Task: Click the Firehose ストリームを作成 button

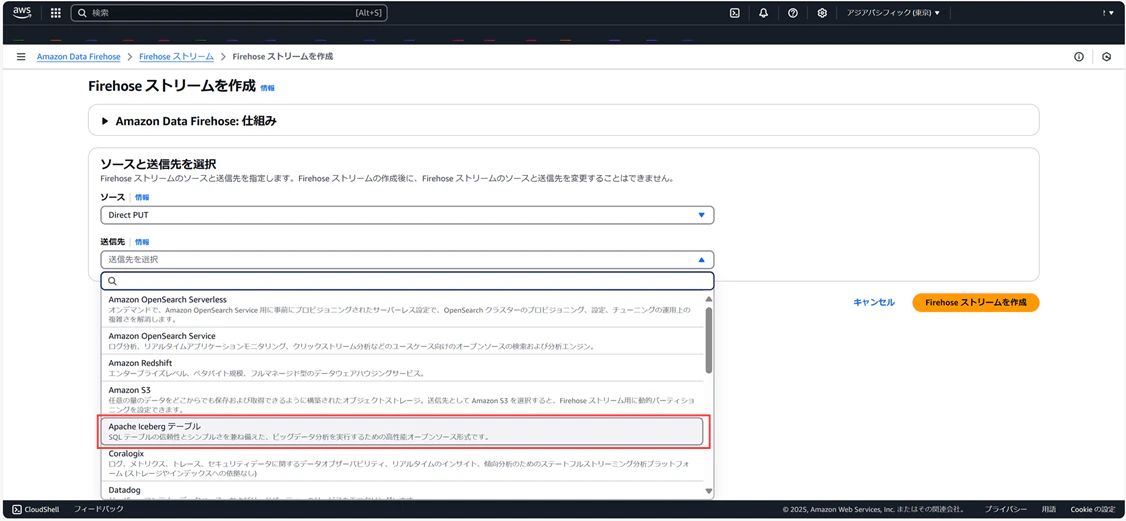Action: pyautogui.click(x=976, y=303)
